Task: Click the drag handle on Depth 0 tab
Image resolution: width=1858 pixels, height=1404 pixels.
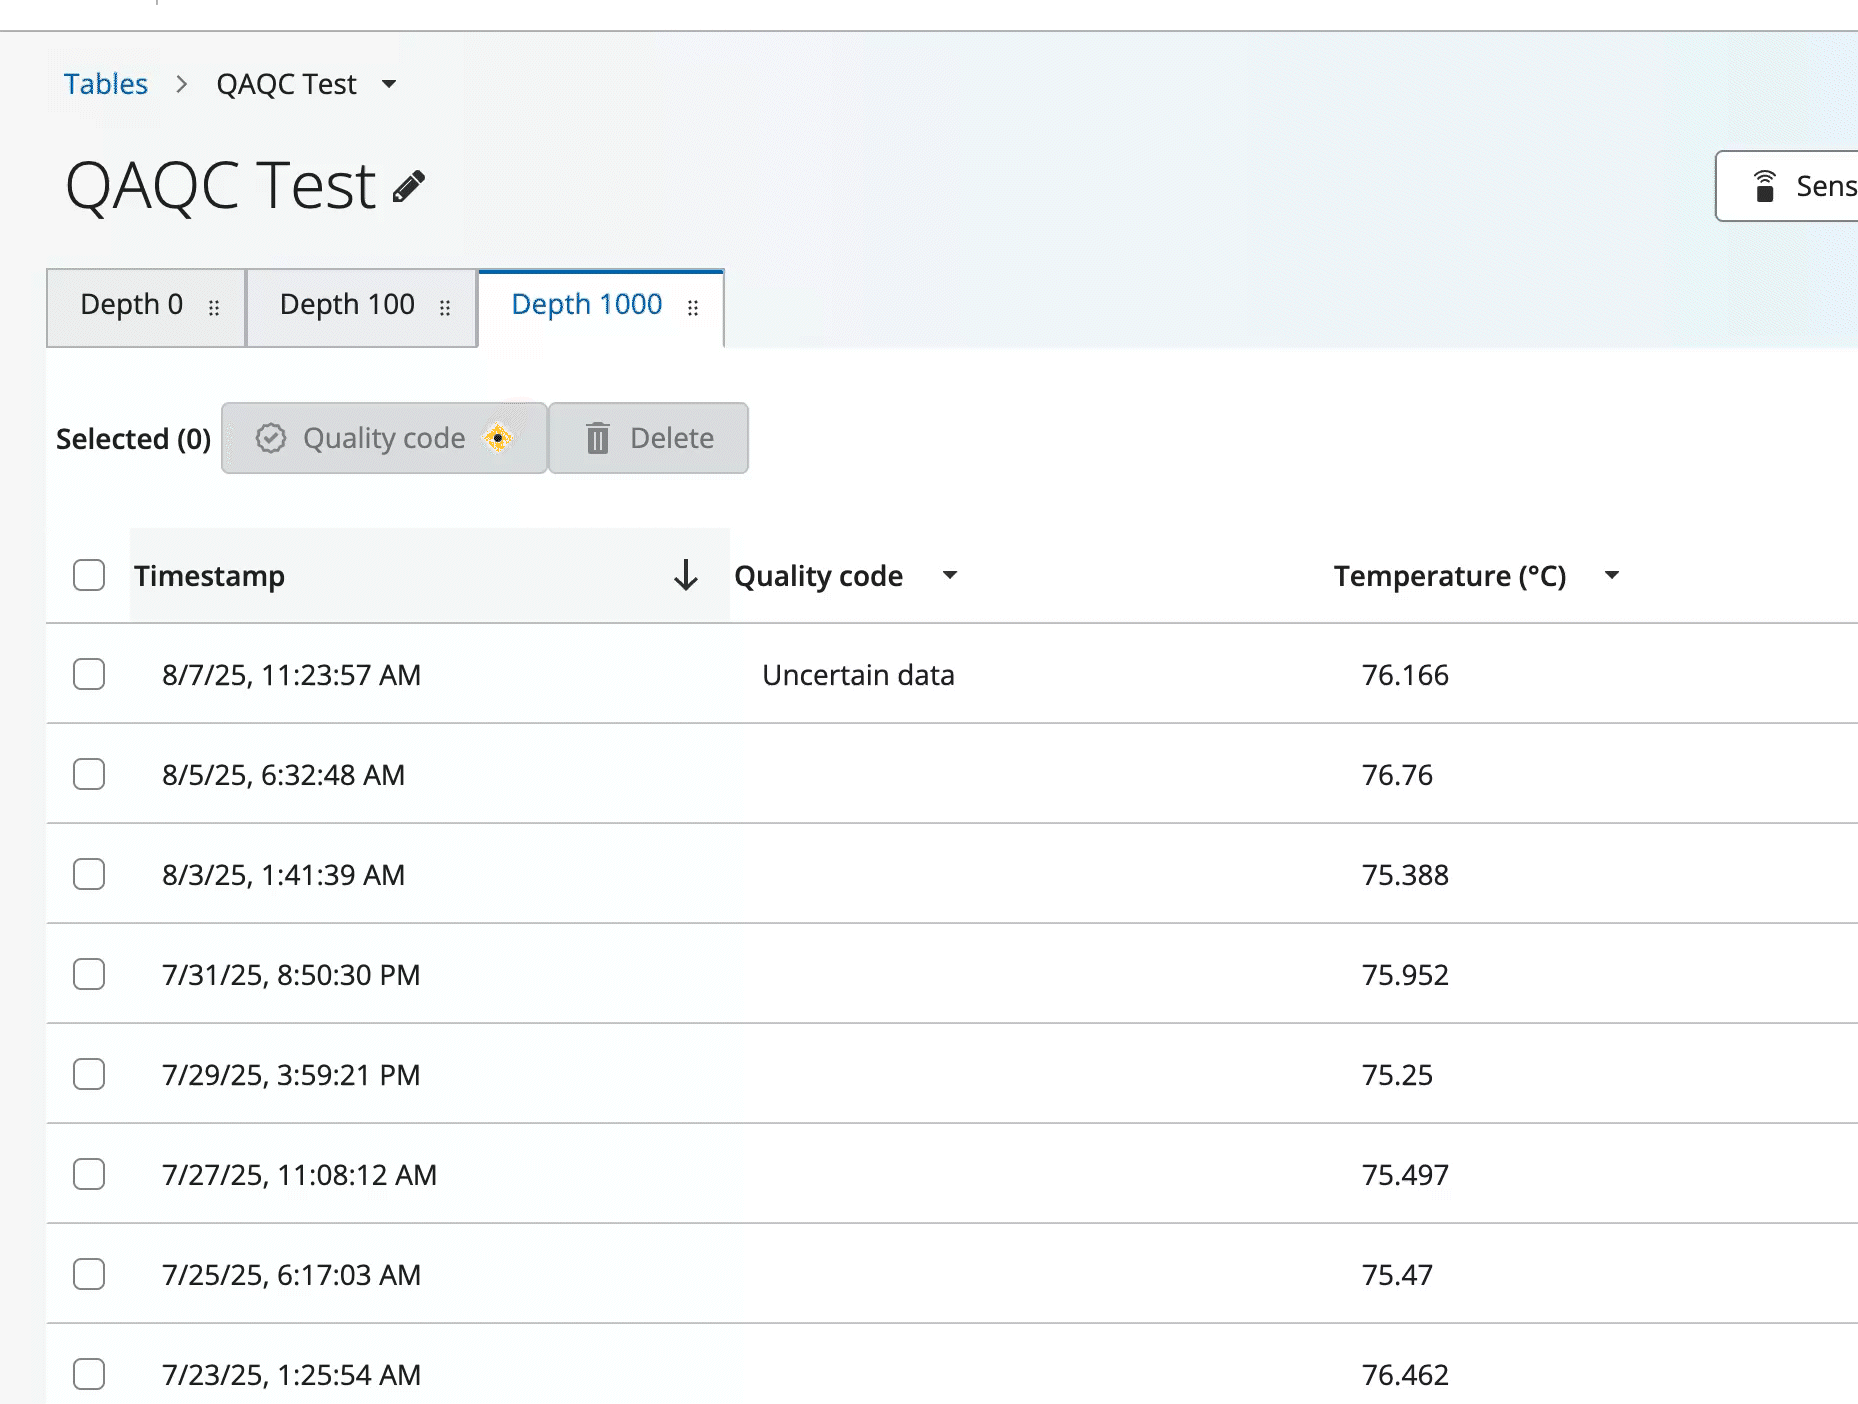Action: pyautogui.click(x=214, y=307)
